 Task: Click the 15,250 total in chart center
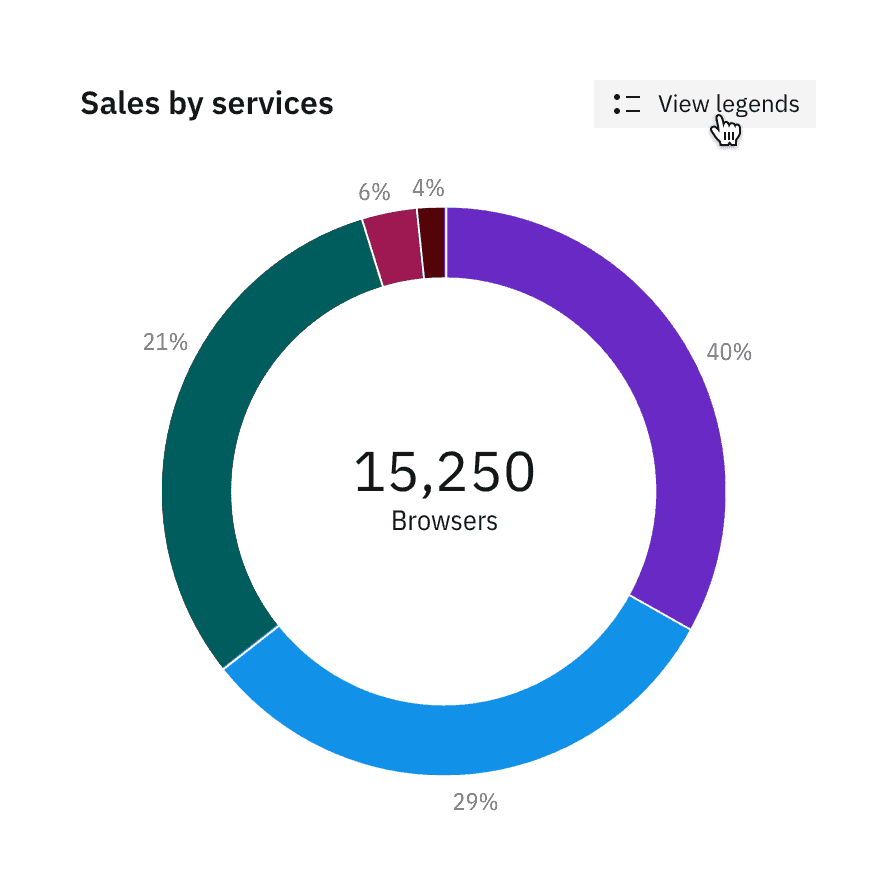445,472
